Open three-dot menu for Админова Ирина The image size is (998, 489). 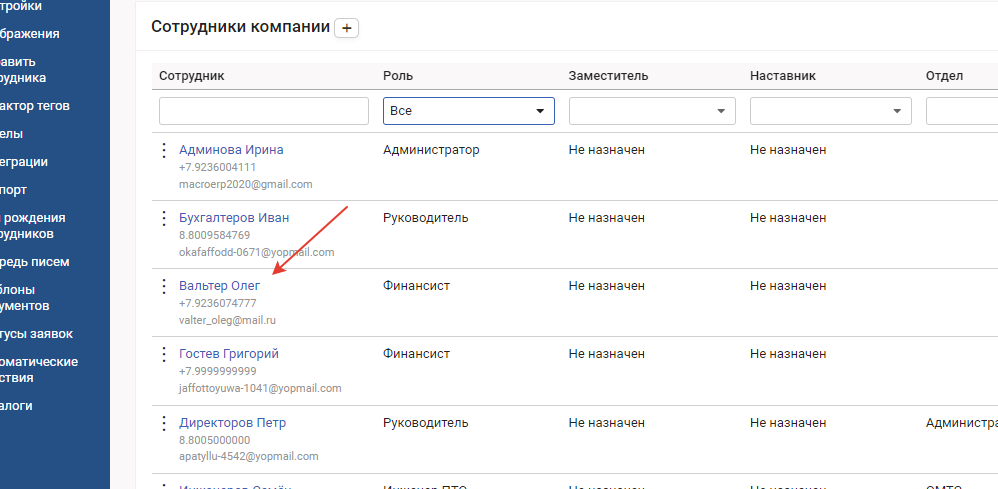point(163,150)
